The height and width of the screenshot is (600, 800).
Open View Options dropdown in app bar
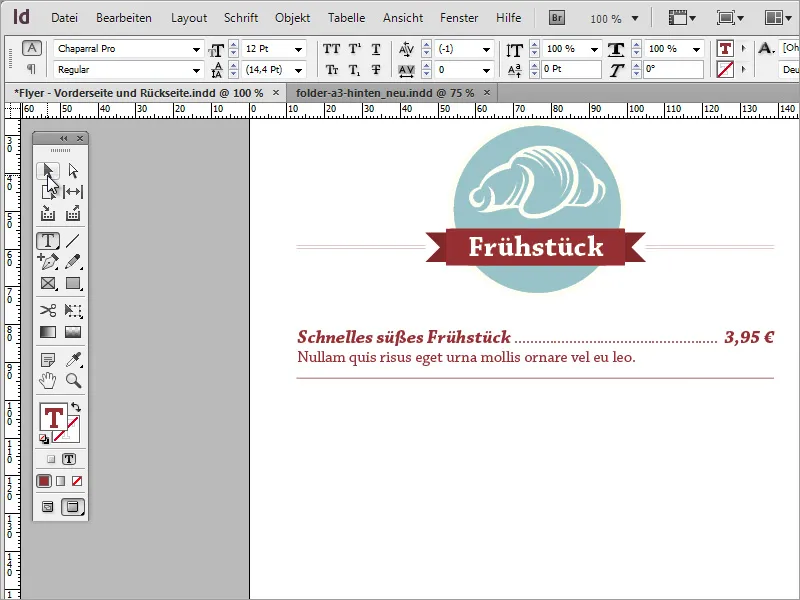tap(682, 18)
